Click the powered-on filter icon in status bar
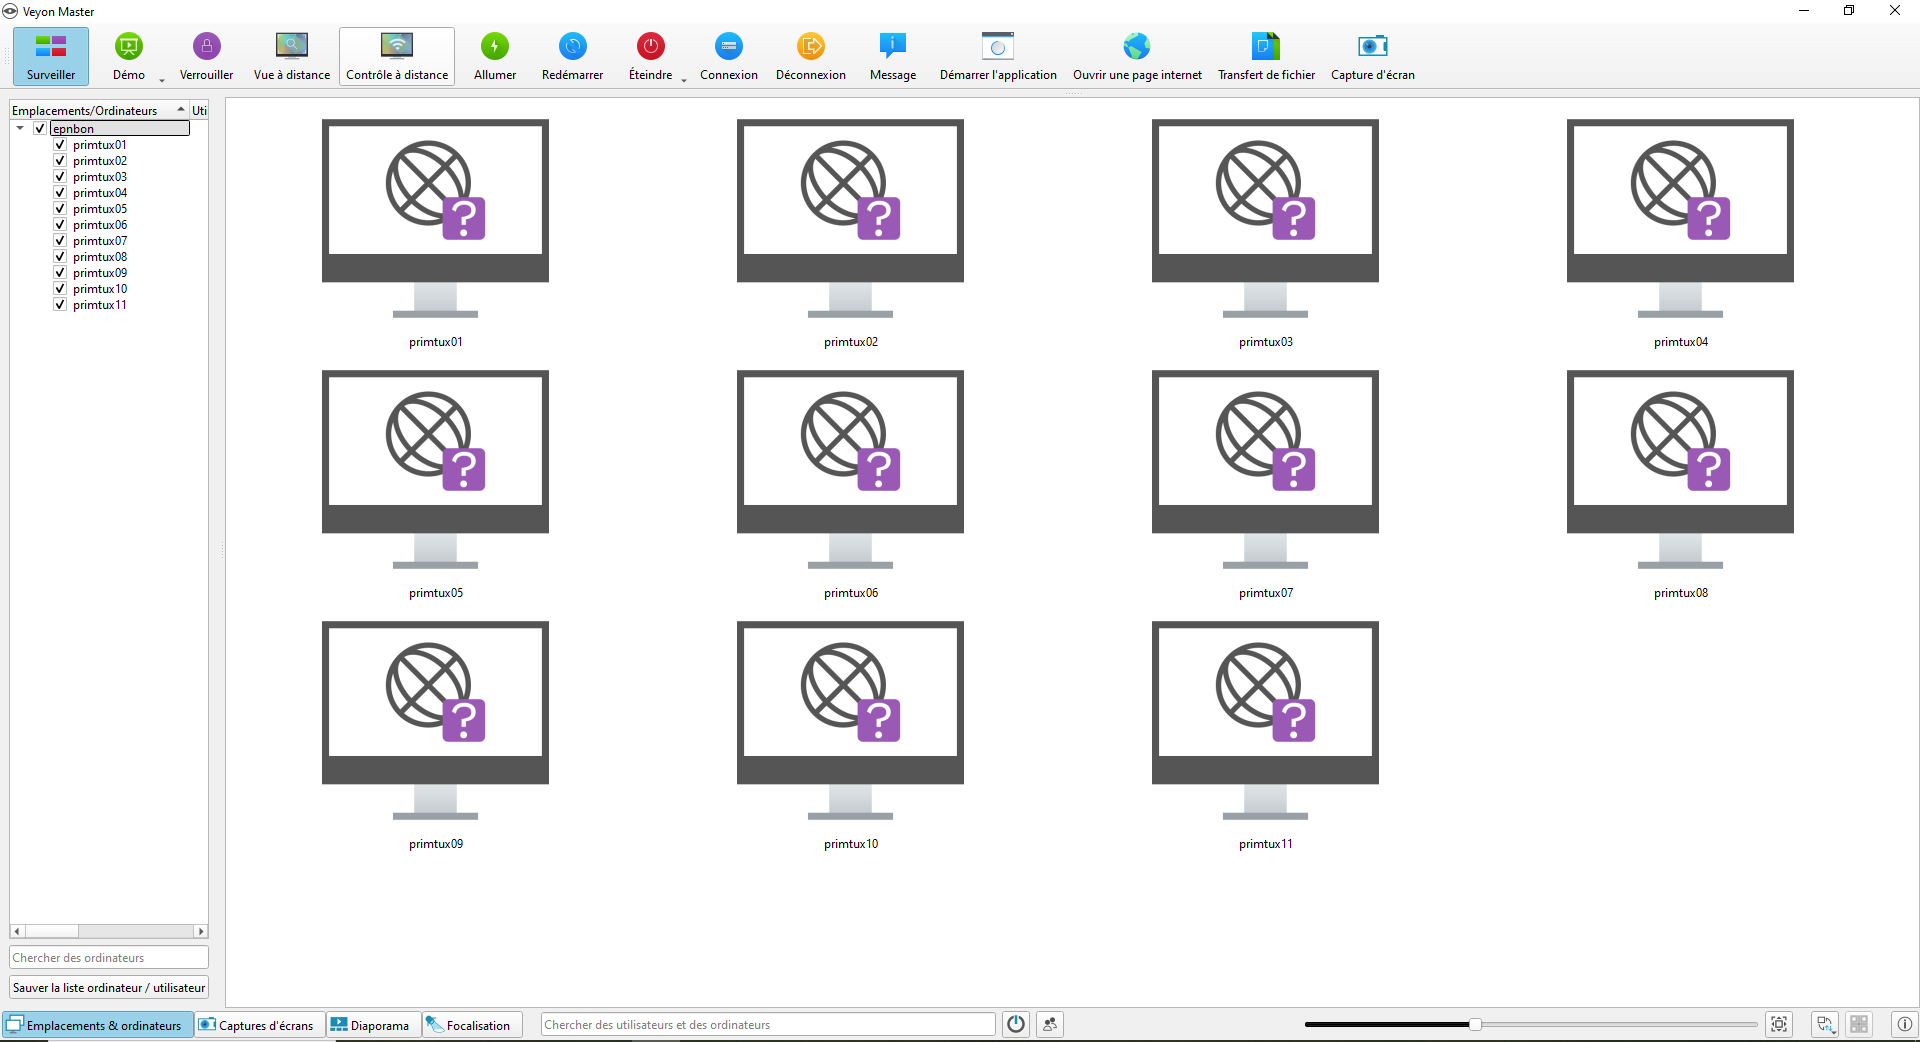Viewport: 1920px width, 1042px height. click(1016, 1024)
